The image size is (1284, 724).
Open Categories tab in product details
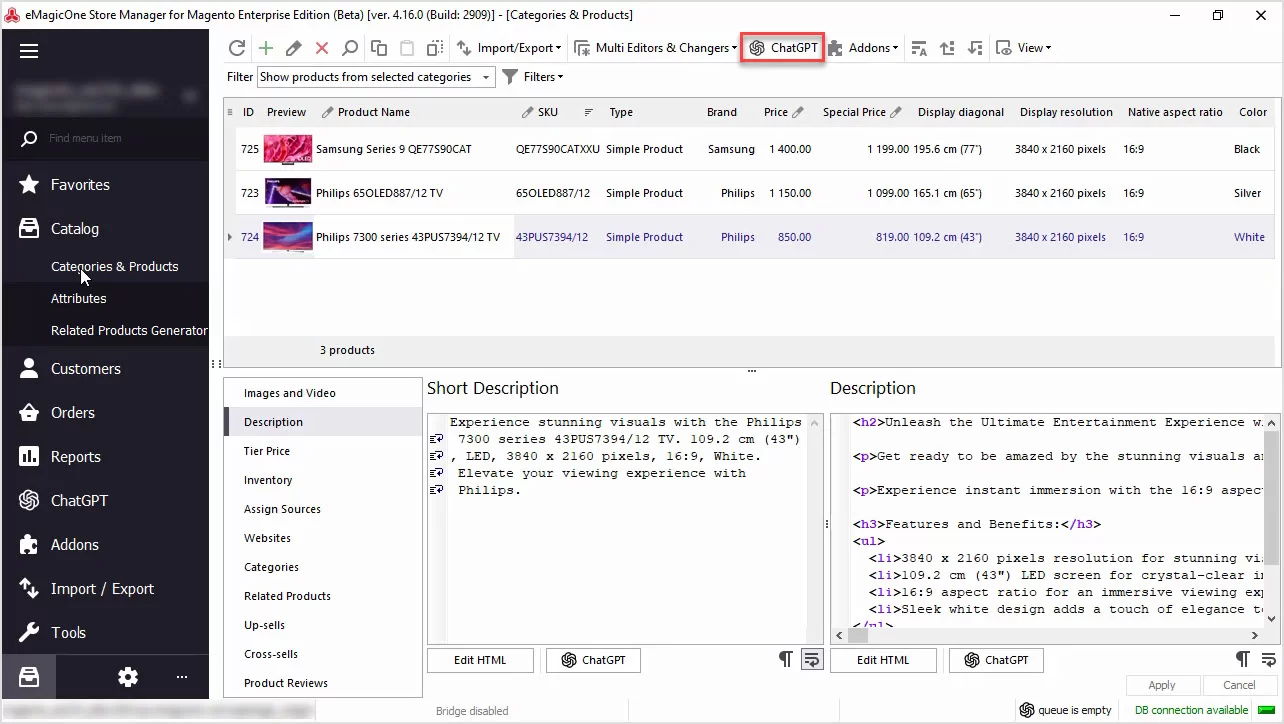tap(323, 567)
